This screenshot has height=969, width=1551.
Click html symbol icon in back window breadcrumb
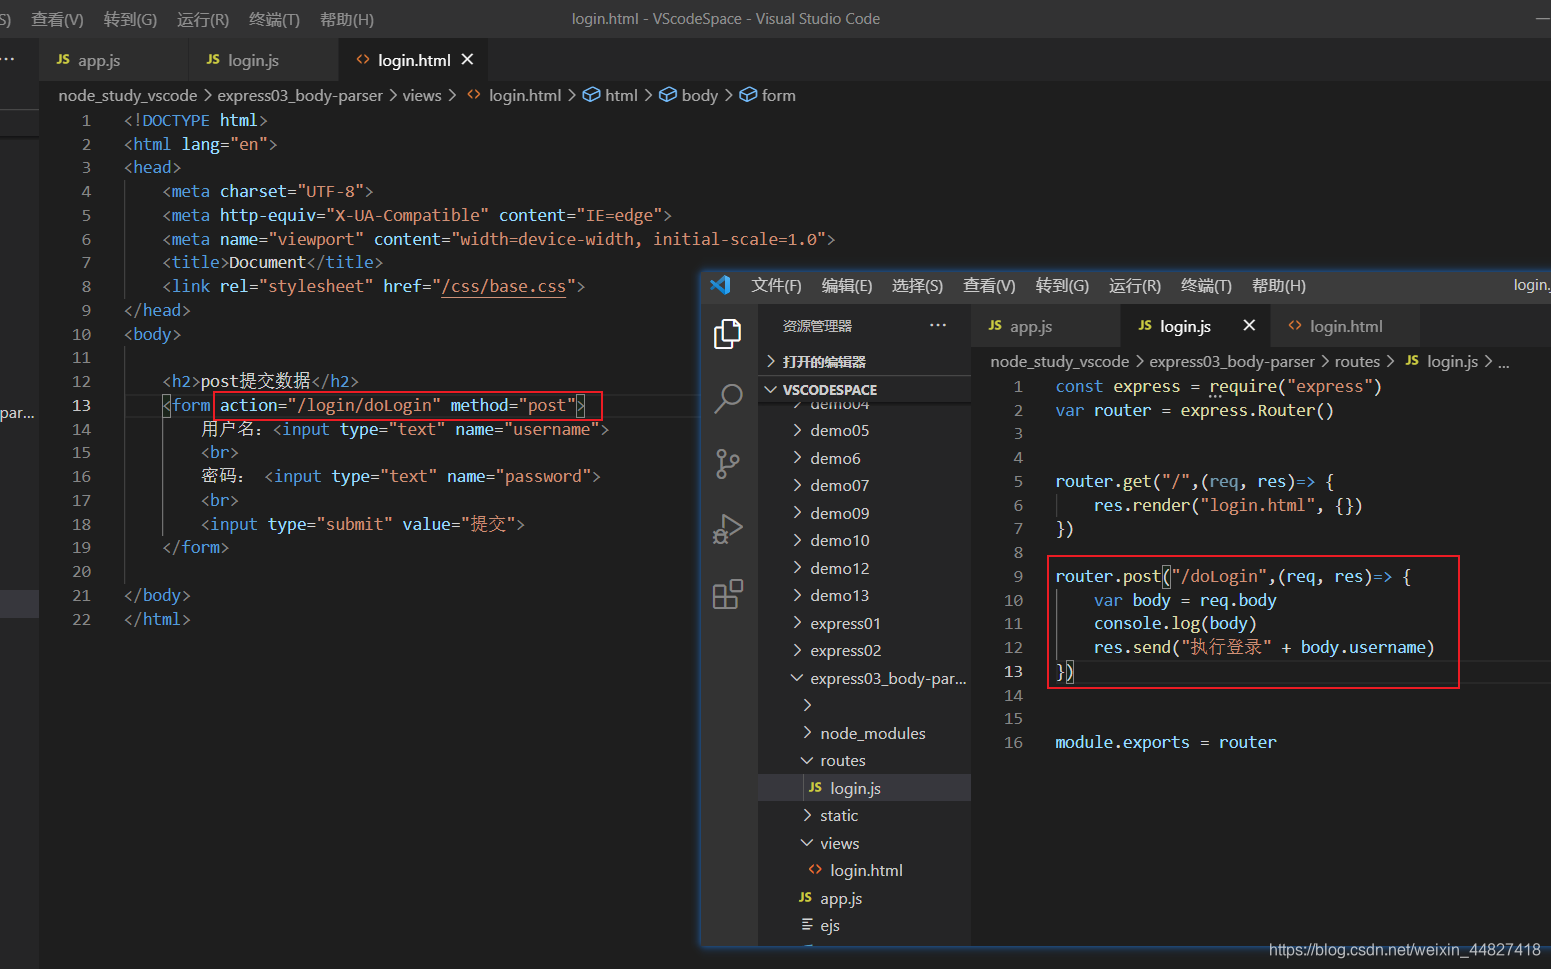tap(591, 95)
